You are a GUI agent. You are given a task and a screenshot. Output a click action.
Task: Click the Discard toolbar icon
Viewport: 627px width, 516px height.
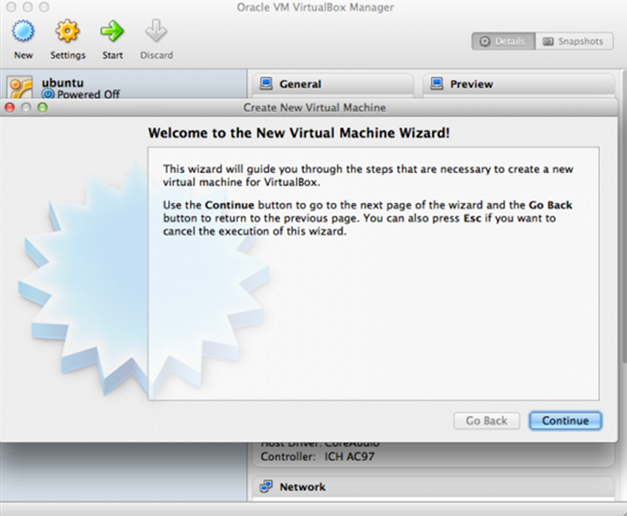(156, 31)
